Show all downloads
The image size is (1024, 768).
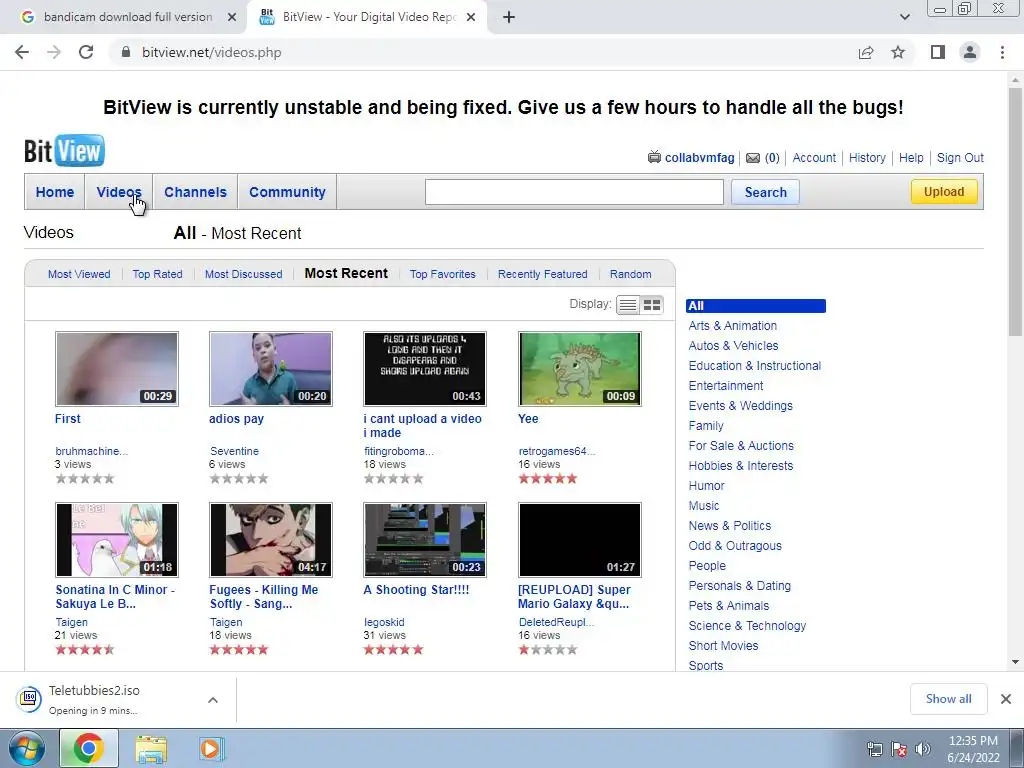pos(948,699)
